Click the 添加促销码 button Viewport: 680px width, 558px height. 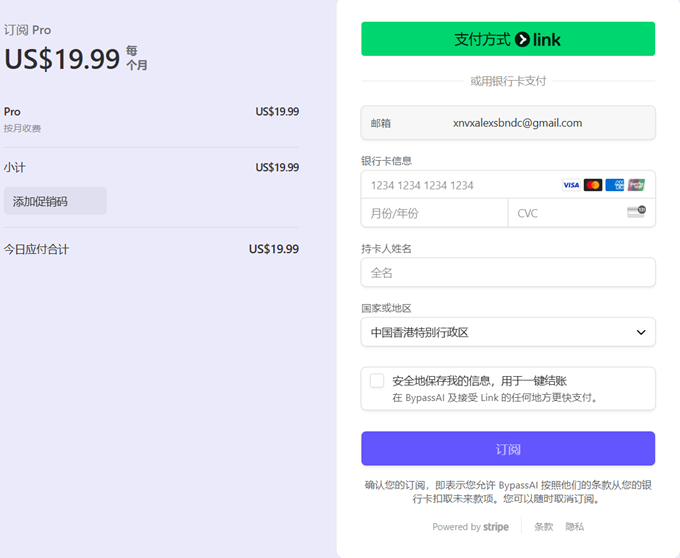coord(55,201)
